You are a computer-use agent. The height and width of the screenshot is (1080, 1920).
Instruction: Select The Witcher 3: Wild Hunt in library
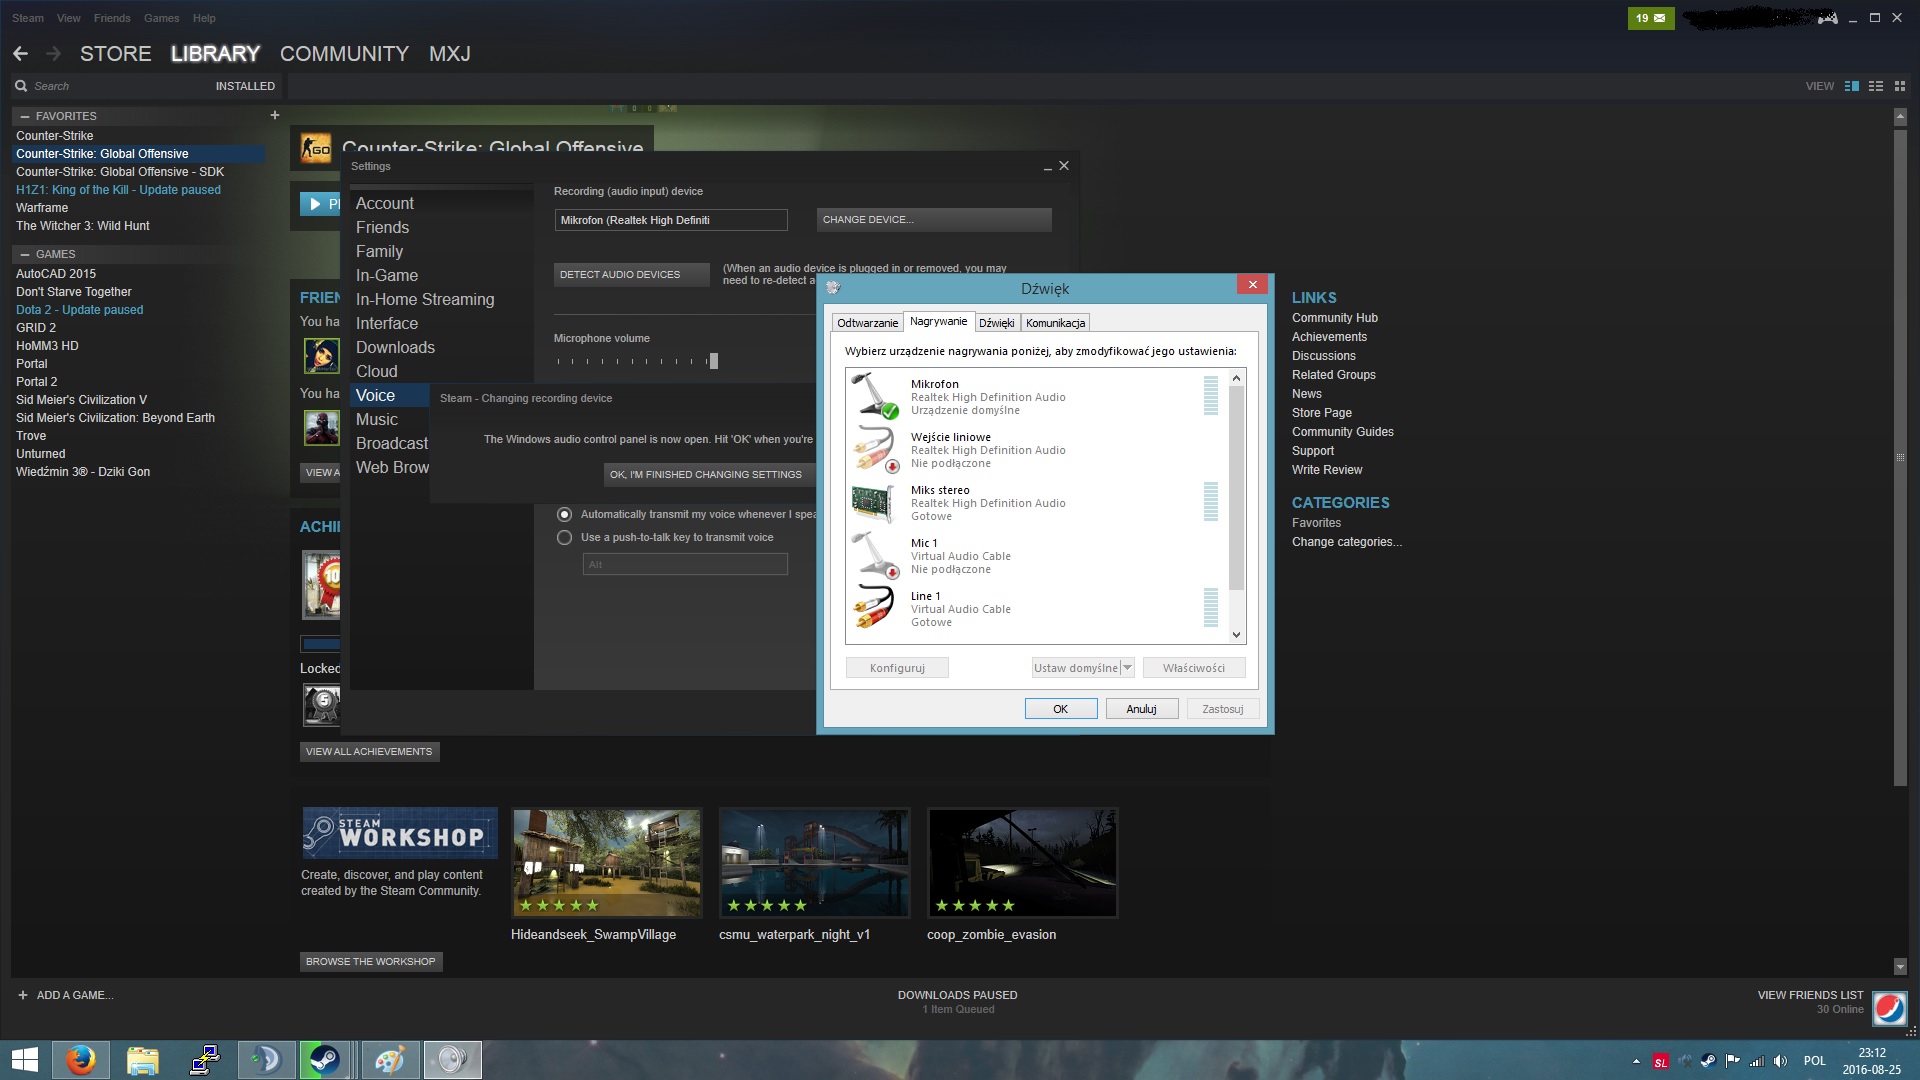tap(83, 226)
